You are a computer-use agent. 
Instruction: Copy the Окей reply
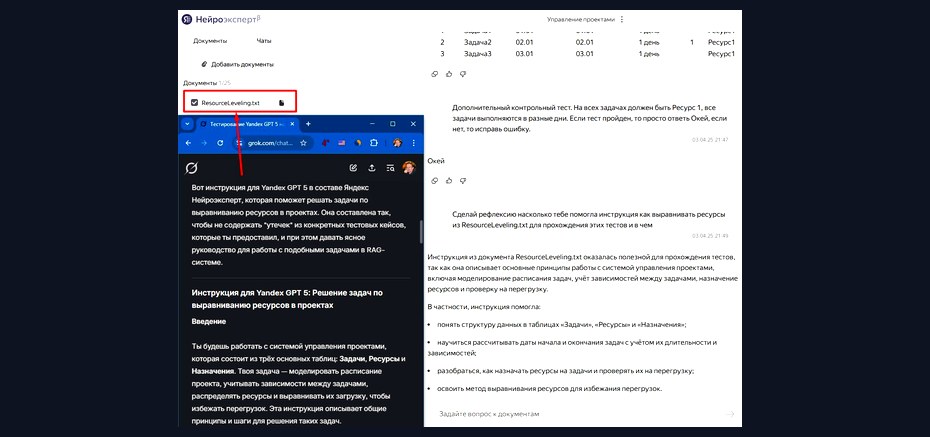point(435,180)
